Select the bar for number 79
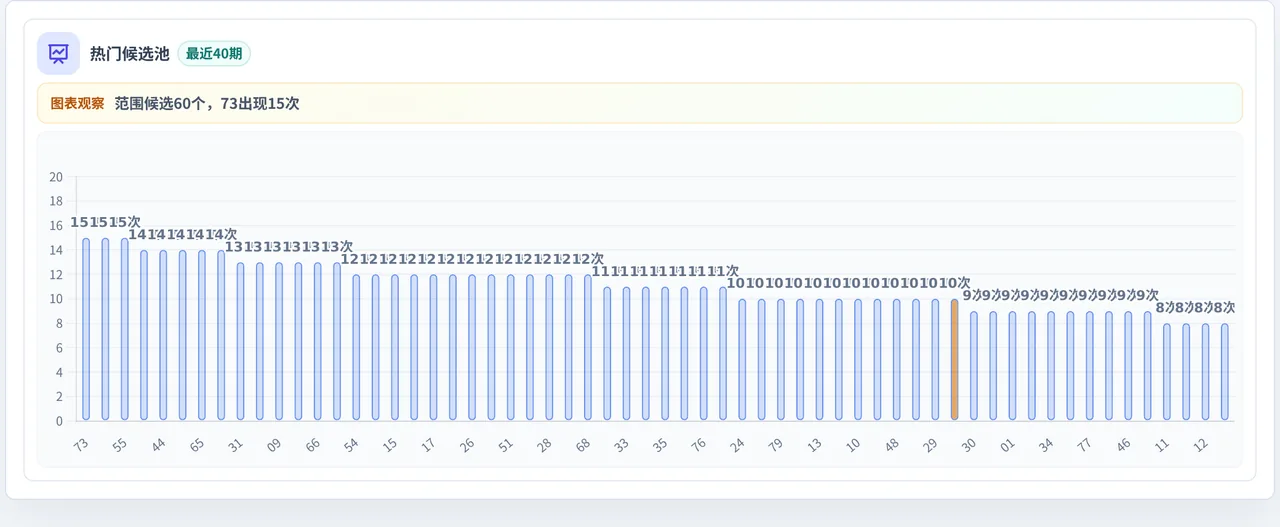Viewport: 1280px width, 527px height. 781,360
